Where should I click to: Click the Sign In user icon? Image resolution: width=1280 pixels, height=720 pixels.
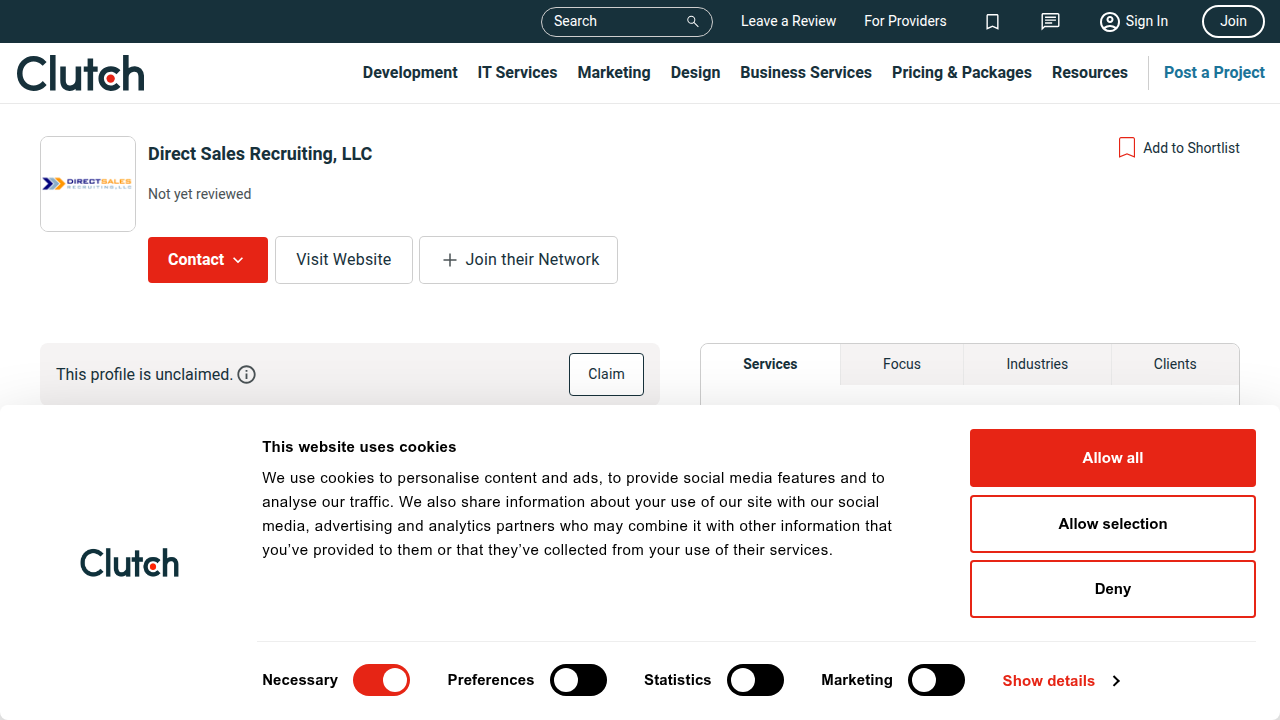click(x=1109, y=21)
